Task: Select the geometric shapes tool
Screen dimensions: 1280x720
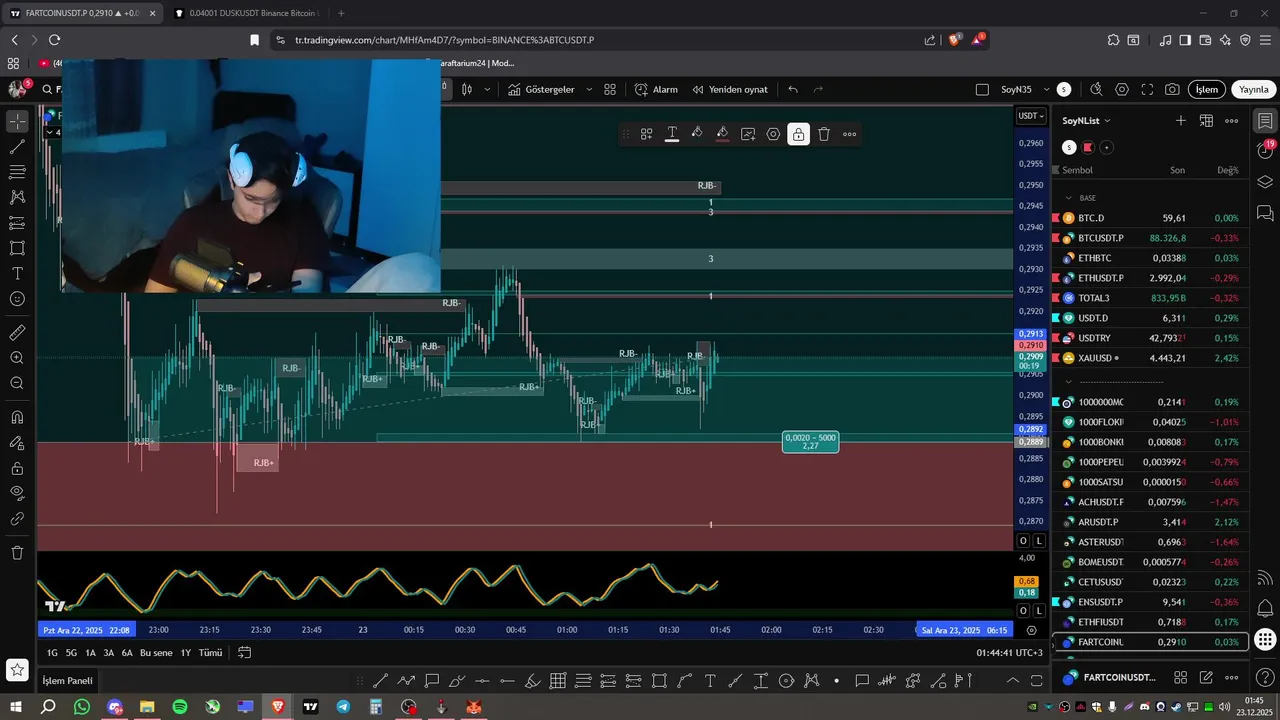Action: [x=17, y=248]
